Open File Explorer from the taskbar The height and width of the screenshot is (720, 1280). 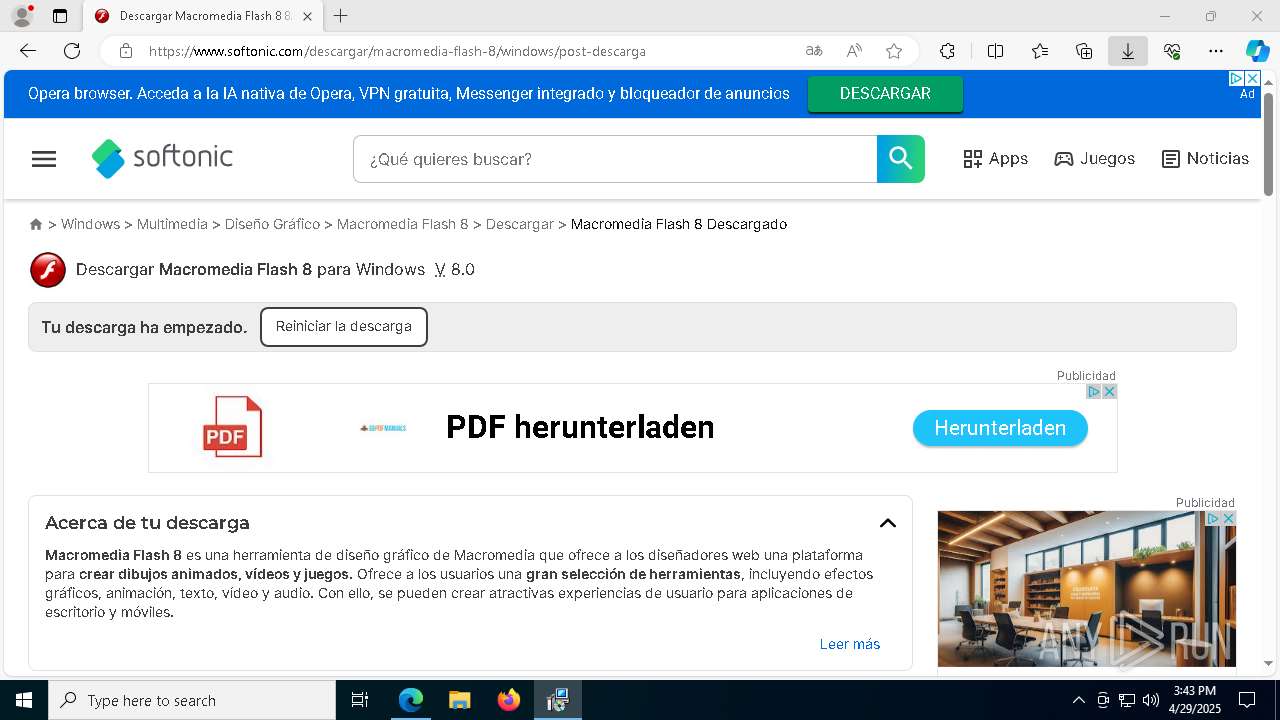pos(459,700)
